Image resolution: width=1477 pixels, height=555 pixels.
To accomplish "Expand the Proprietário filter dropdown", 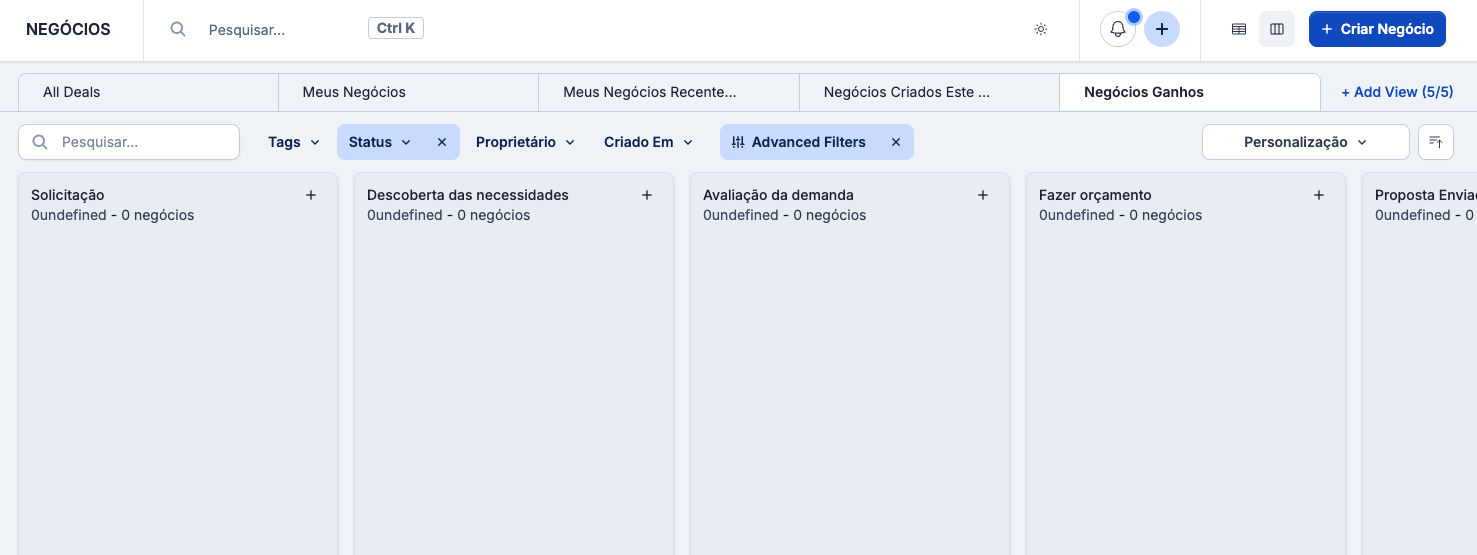I will [x=525, y=142].
